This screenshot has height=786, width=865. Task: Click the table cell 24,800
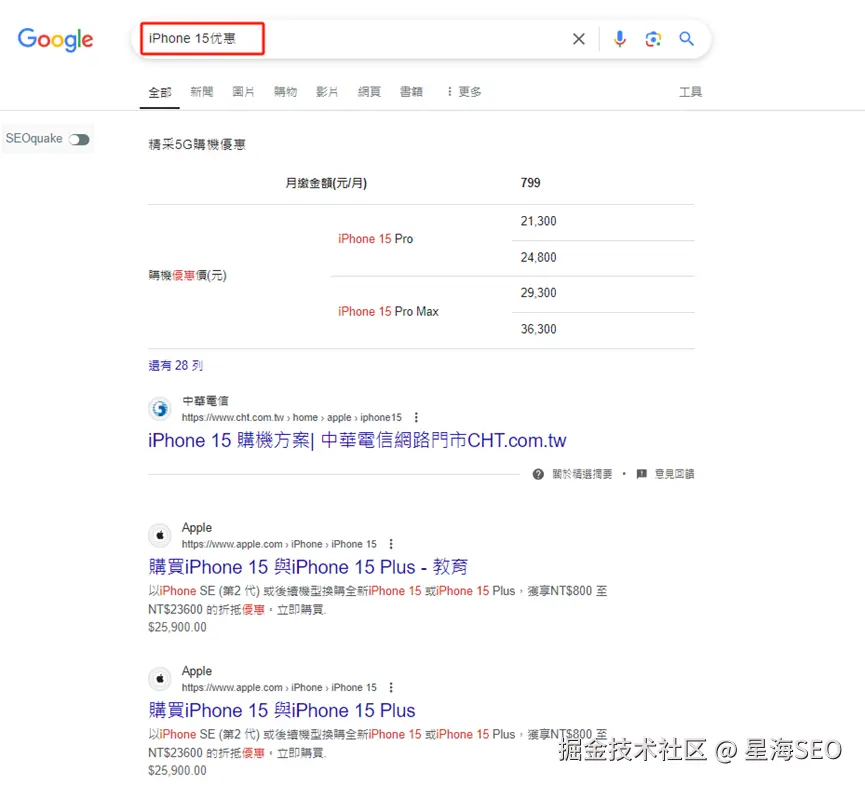click(538, 258)
